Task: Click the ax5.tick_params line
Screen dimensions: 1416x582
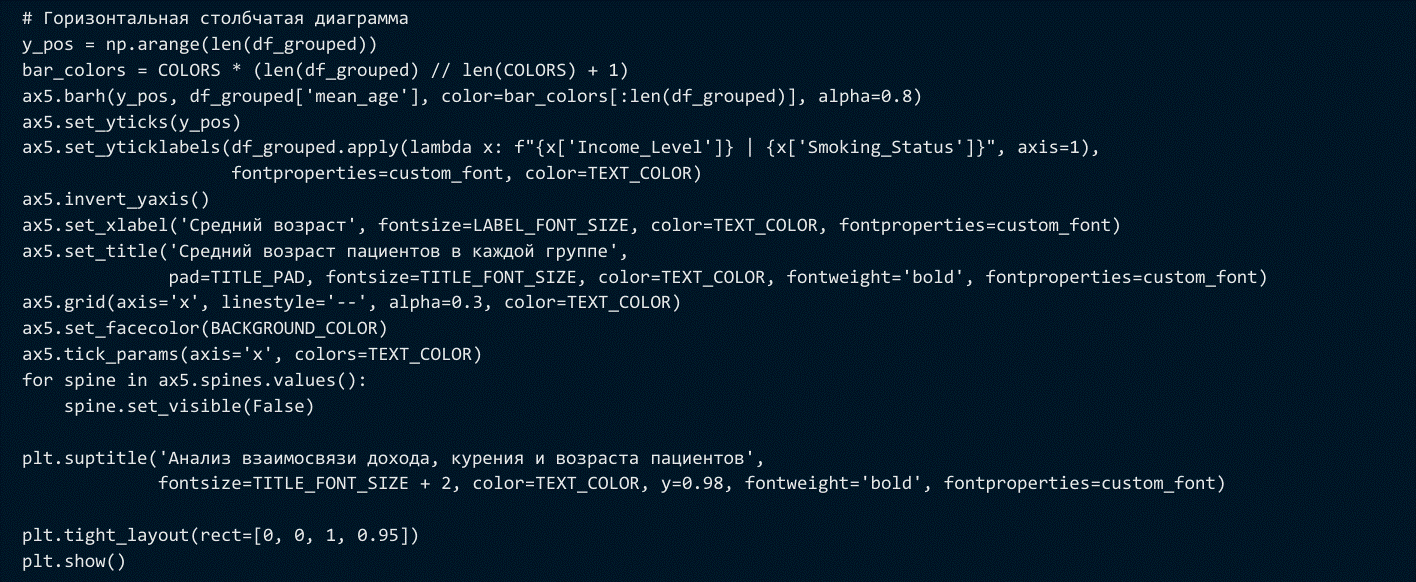Action: pyautogui.click(x=251, y=354)
